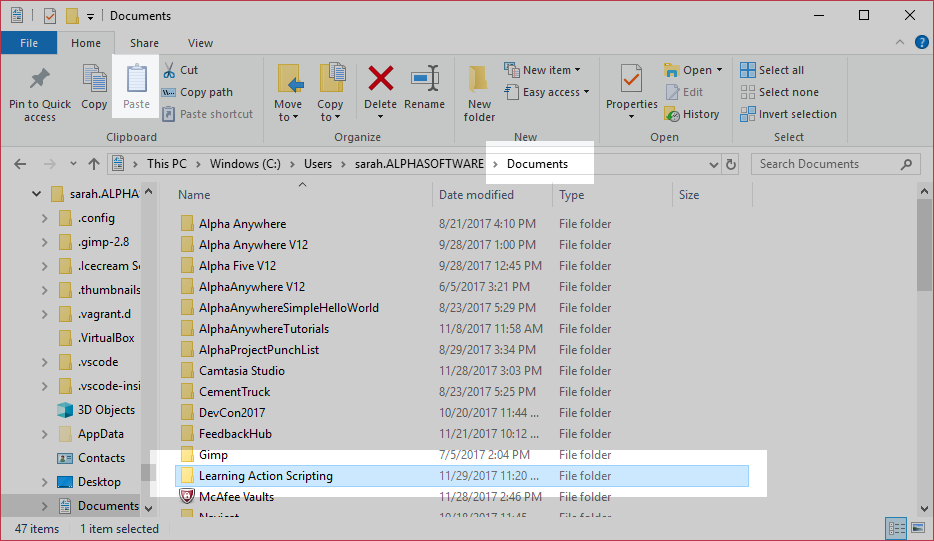The width and height of the screenshot is (934, 541).
Task: Switch to details view layout icon
Action: [x=896, y=528]
